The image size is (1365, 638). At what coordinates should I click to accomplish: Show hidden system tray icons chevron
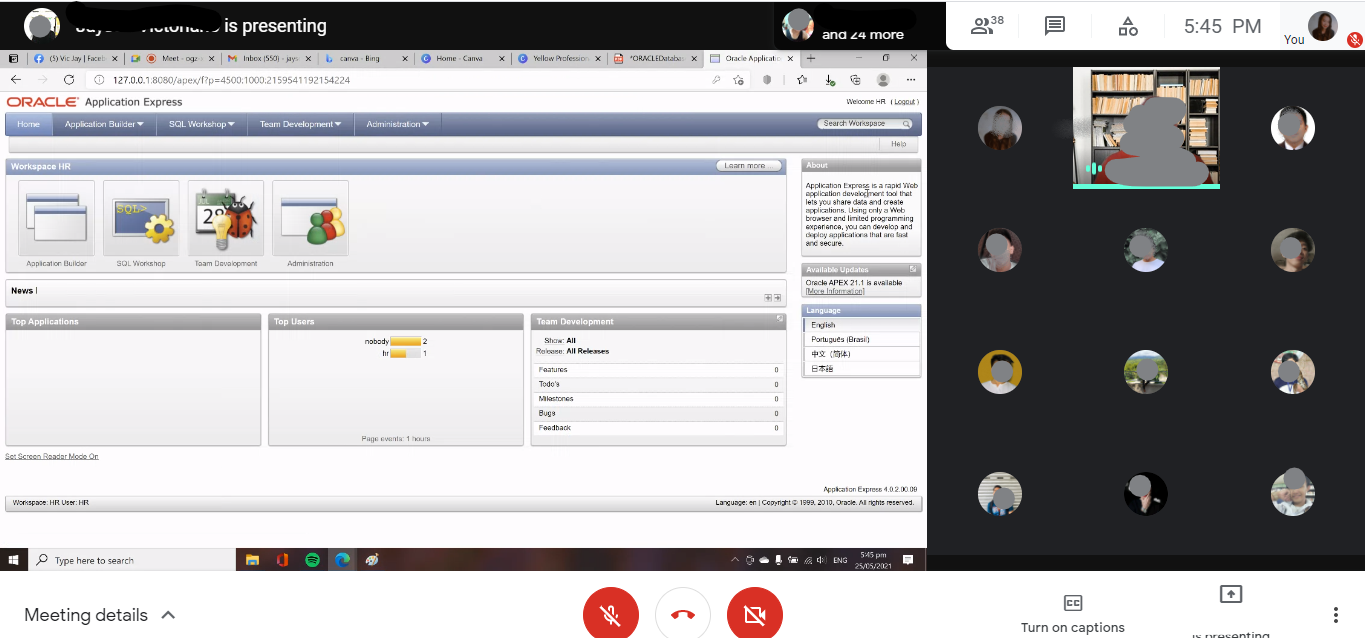(735, 560)
